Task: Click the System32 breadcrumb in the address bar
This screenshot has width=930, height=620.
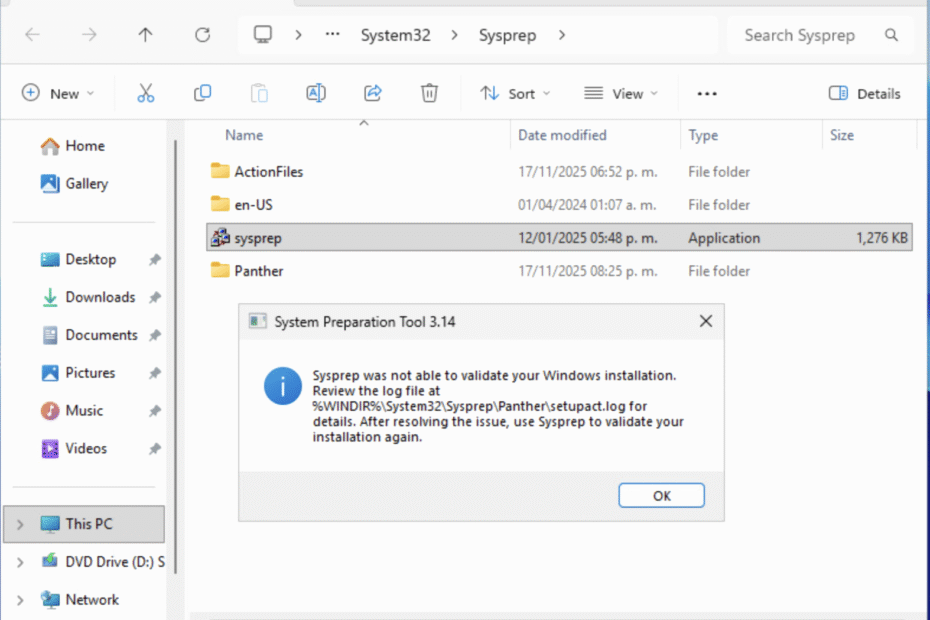Action: click(x=395, y=34)
